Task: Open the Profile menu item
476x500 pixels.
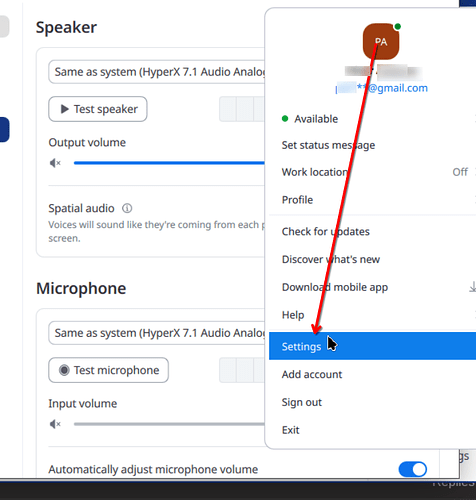Action: (372, 200)
